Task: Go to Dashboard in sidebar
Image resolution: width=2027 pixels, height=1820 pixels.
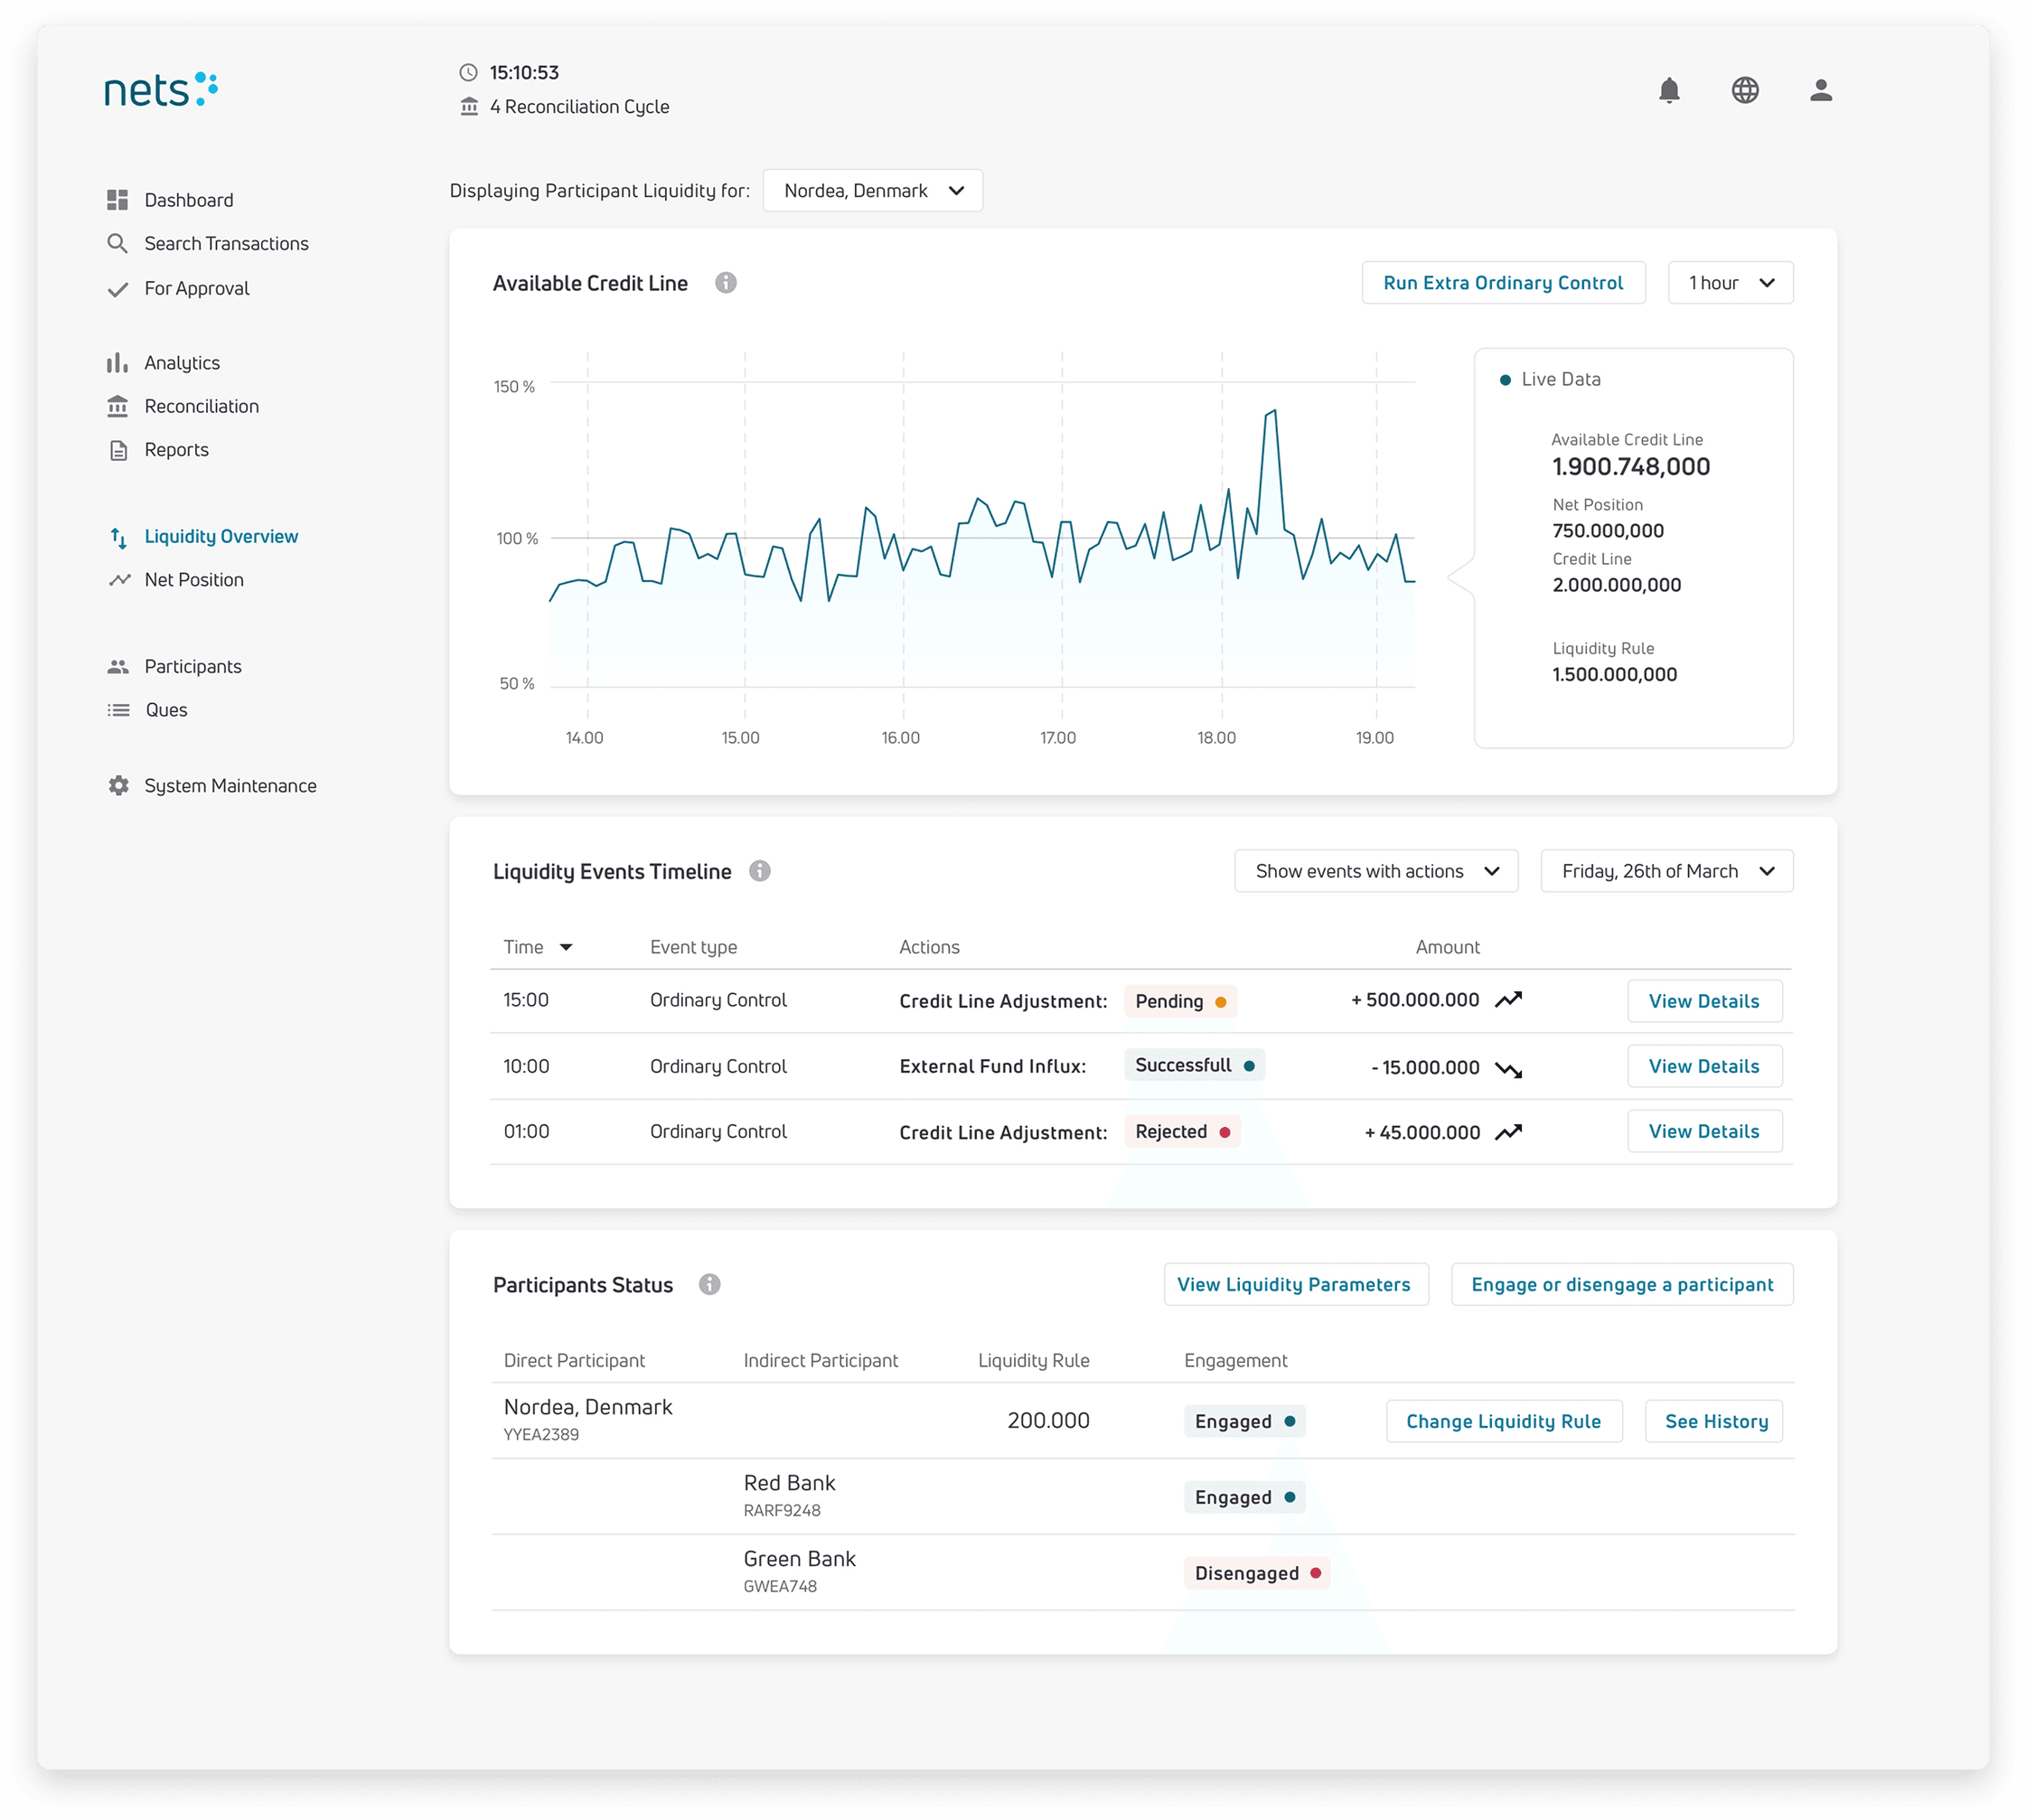Action: (x=188, y=200)
